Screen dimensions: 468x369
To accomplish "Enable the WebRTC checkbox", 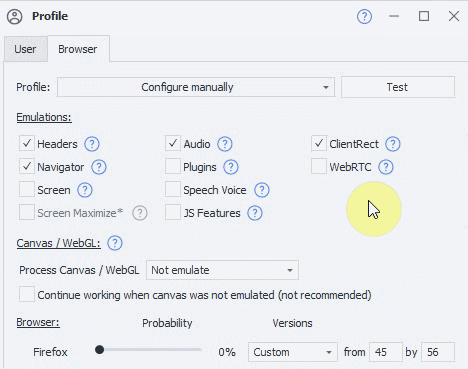I will pos(319,166).
